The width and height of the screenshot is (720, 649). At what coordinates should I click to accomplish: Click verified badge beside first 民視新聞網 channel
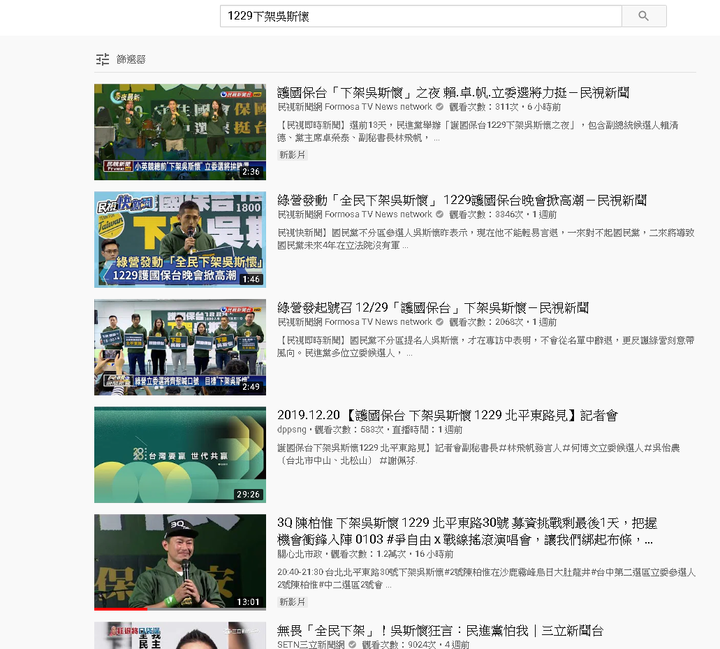point(439,107)
